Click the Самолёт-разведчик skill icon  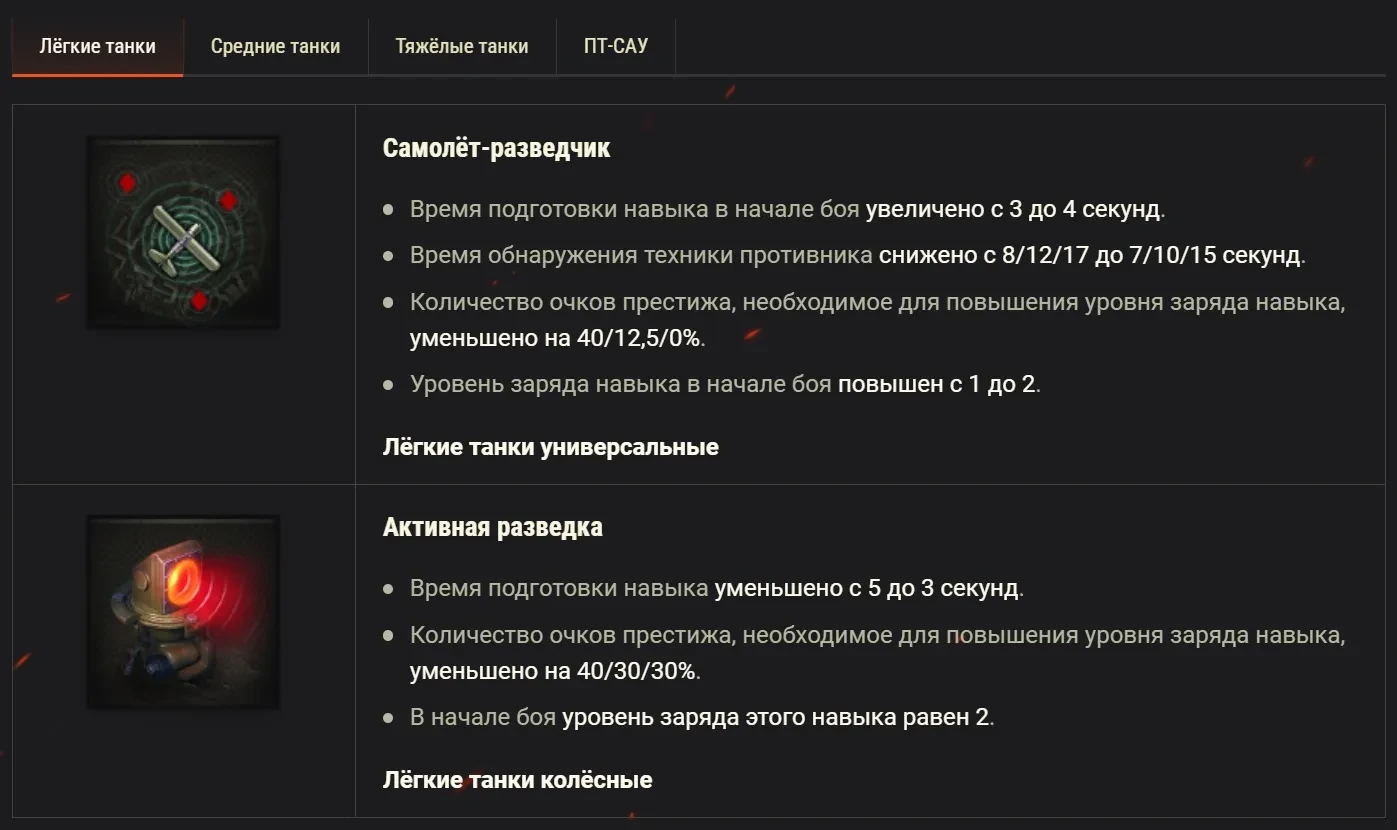pyautogui.click(x=183, y=233)
